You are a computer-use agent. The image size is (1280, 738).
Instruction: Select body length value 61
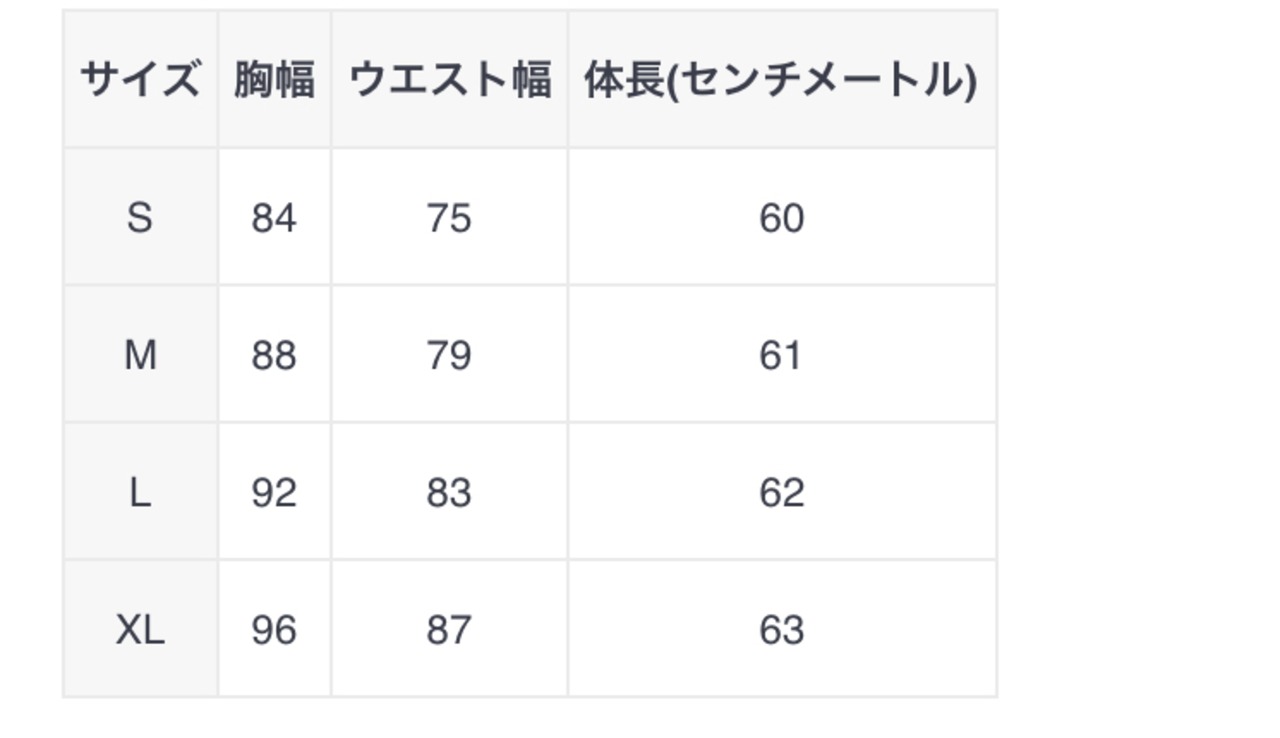(x=781, y=354)
